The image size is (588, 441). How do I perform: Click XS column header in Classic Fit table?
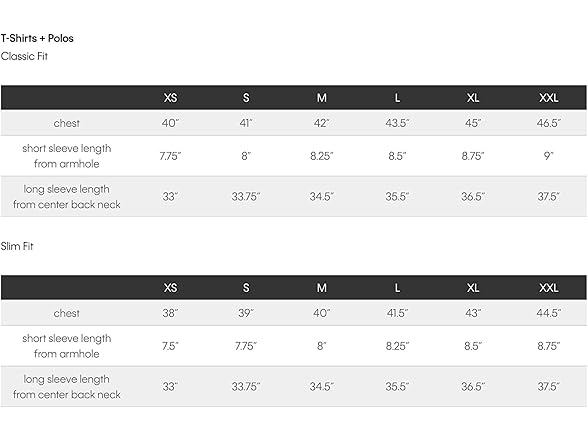pos(170,98)
